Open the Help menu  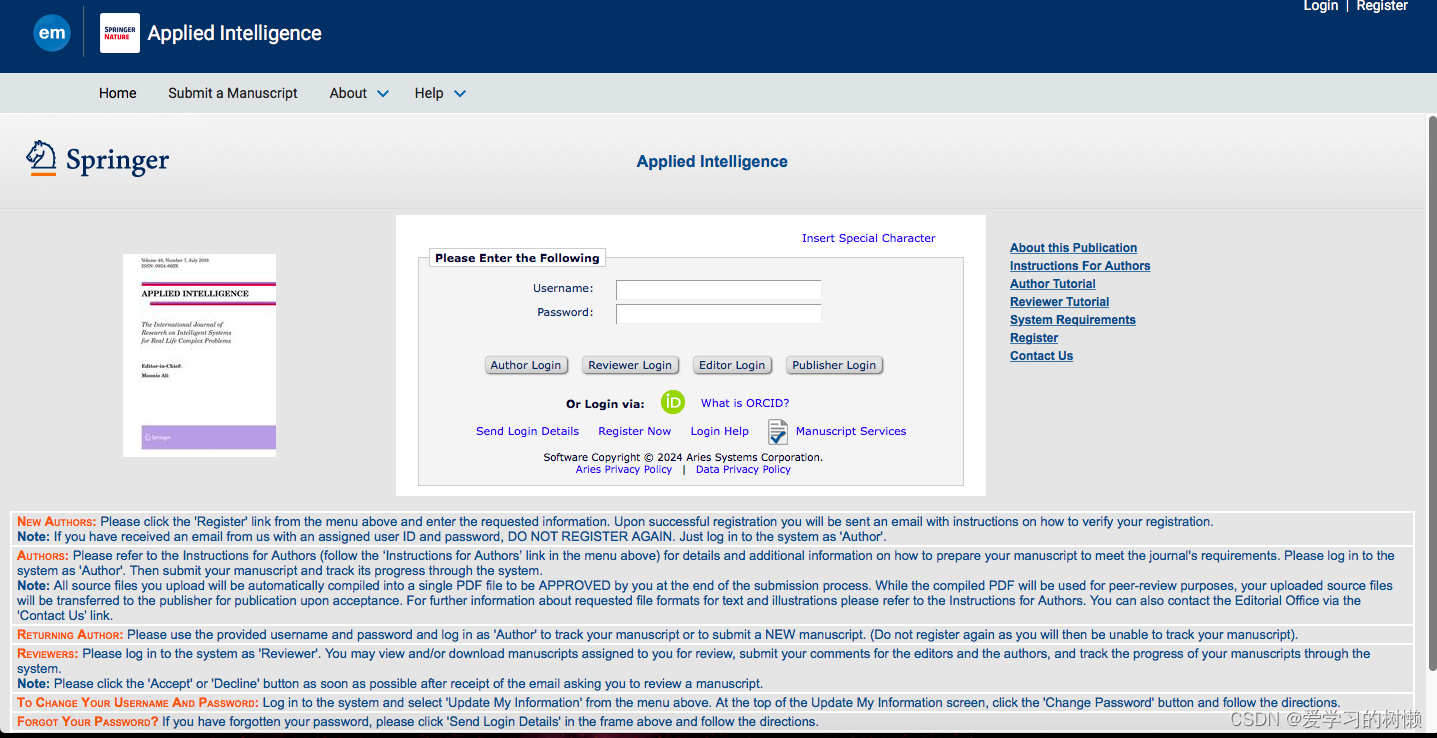tap(429, 93)
